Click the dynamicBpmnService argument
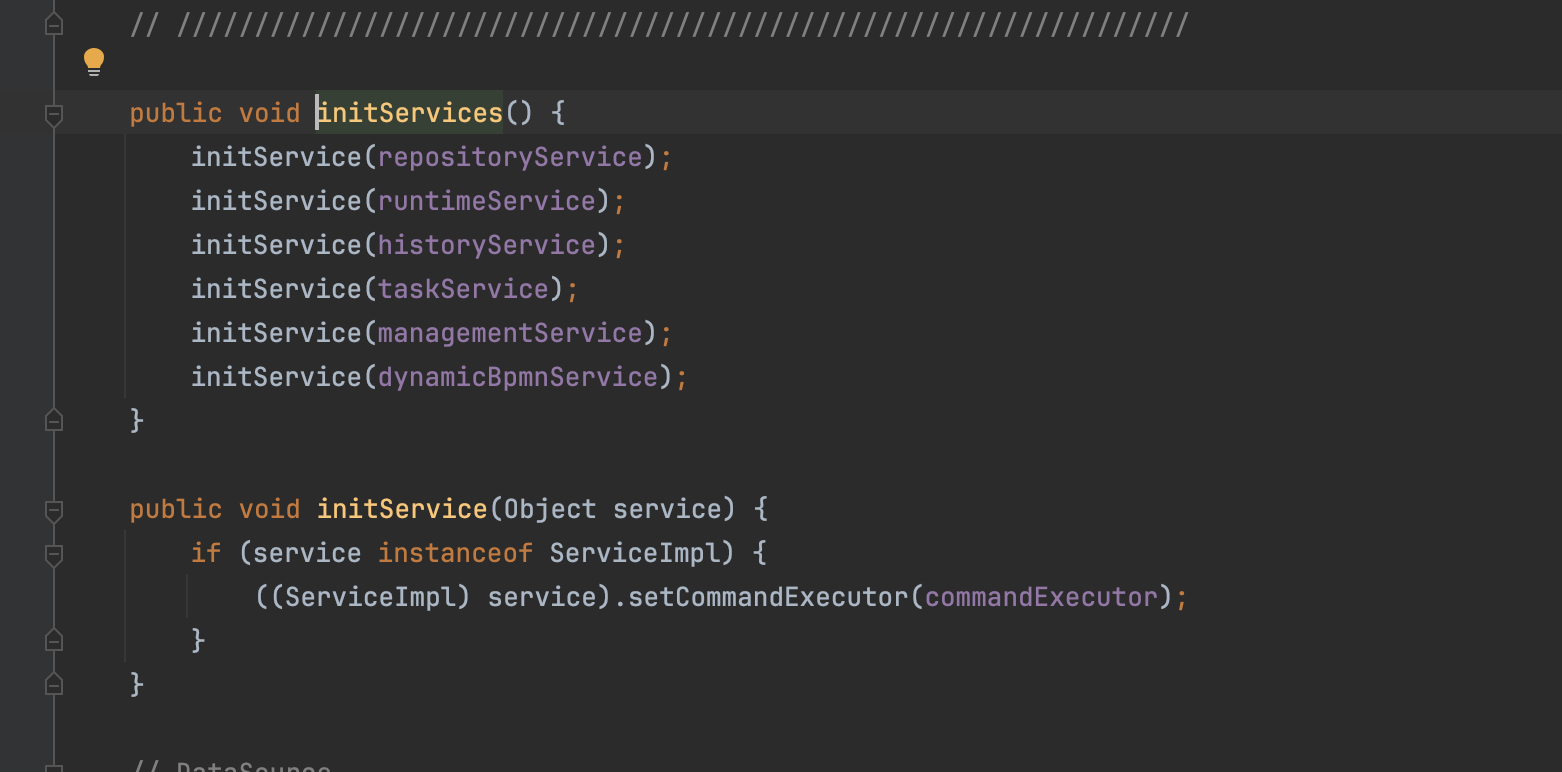Viewport: 1562px width, 772px height. [518, 377]
